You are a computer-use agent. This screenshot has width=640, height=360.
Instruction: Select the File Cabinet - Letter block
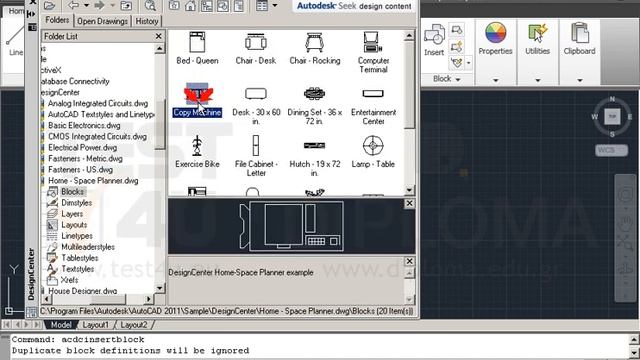pyautogui.click(x=256, y=156)
